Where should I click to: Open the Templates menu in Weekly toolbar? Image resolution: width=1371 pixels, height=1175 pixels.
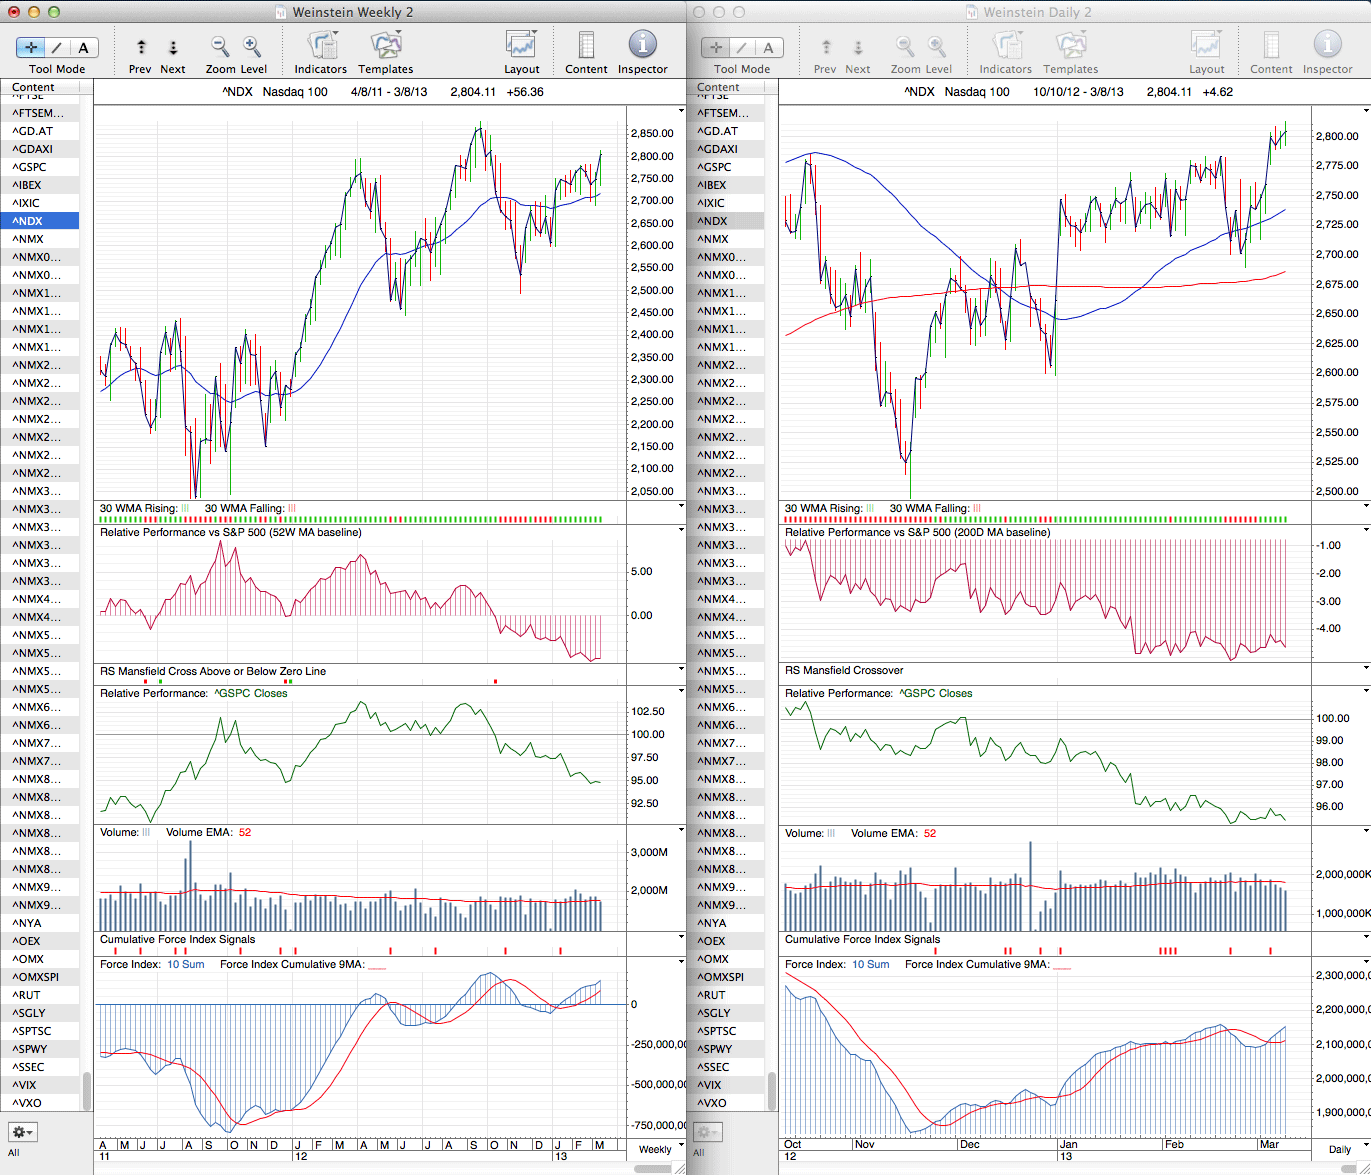point(386,45)
